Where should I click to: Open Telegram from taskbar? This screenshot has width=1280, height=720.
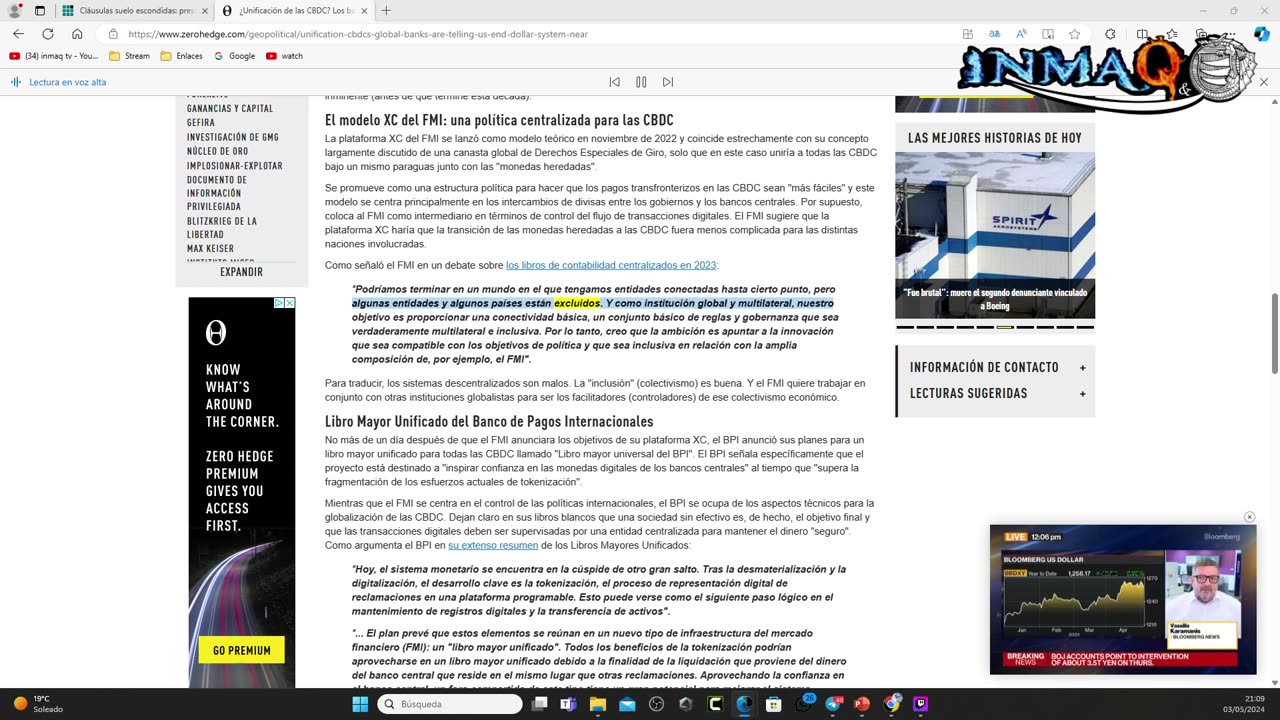[x=833, y=704]
